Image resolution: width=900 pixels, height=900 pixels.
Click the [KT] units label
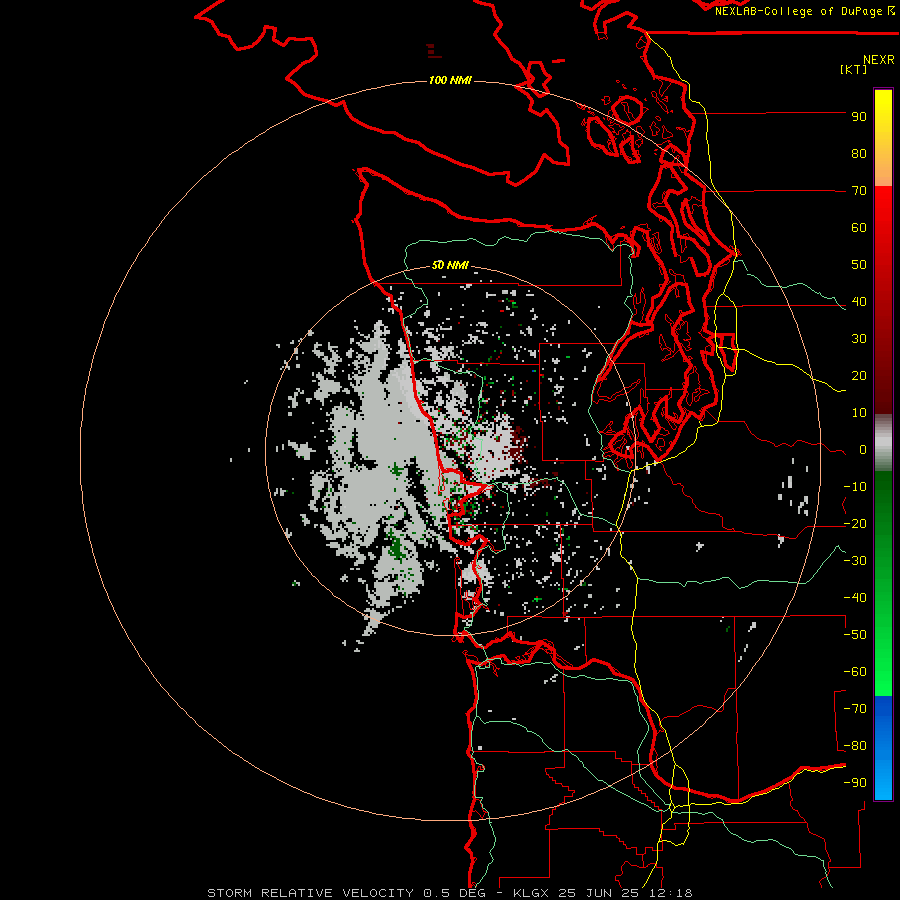(853, 69)
